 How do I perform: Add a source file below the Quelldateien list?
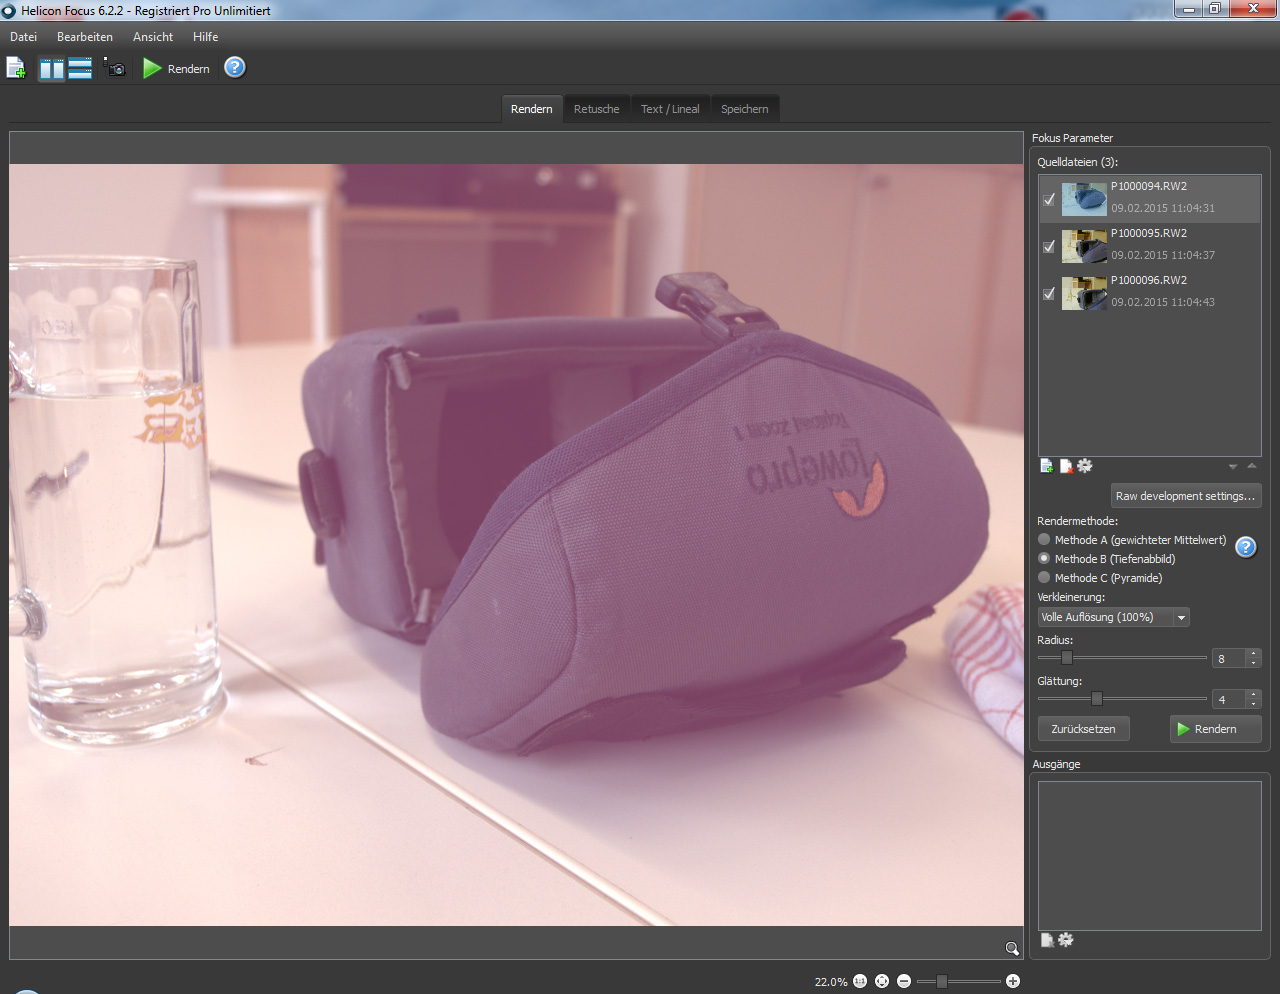click(1047, 466)
